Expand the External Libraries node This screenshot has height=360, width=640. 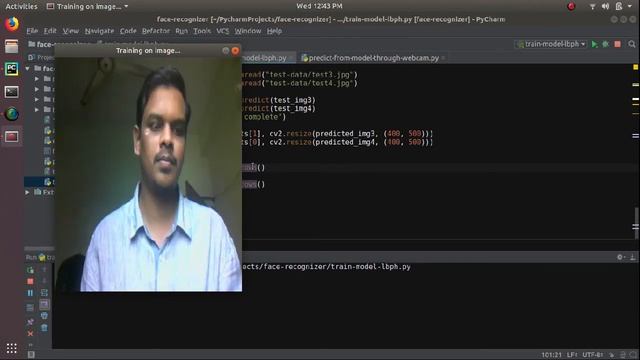pyautogui.click(x=28, y=192)
